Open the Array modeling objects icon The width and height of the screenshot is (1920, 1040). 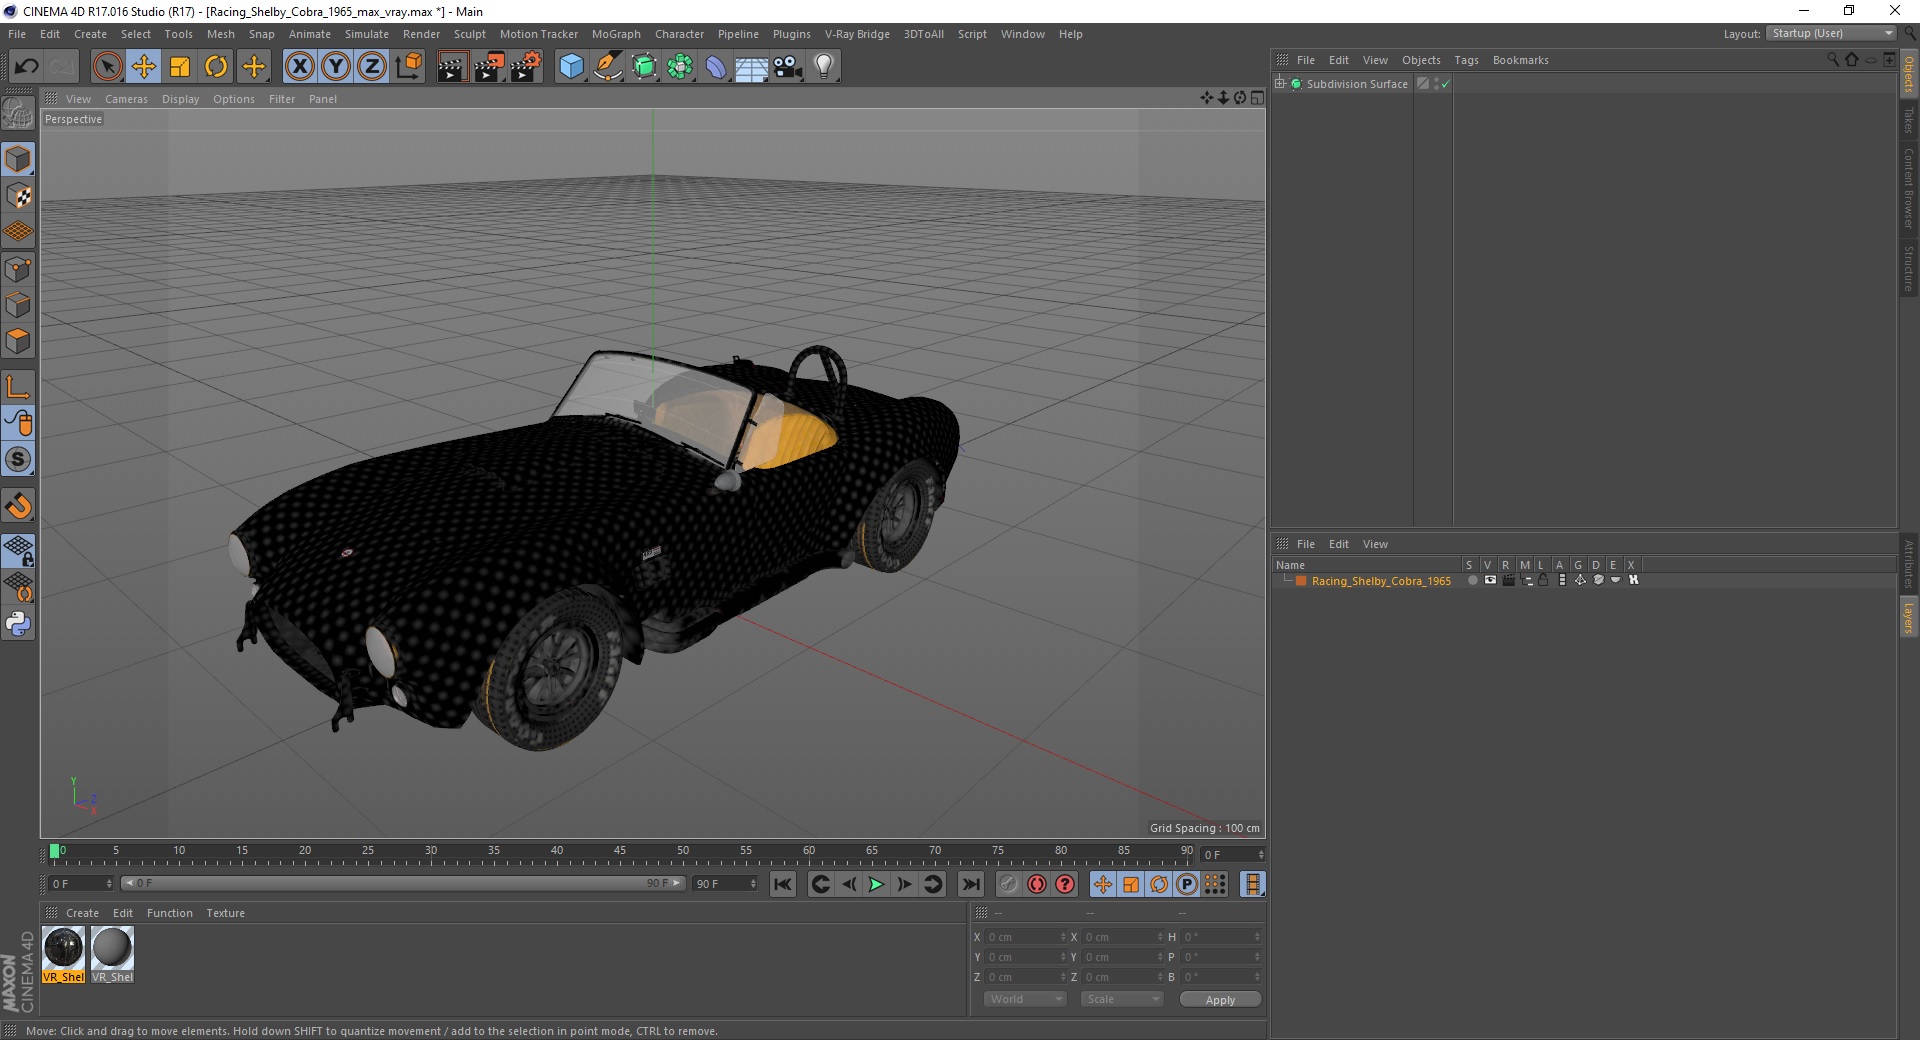(680, 67)
